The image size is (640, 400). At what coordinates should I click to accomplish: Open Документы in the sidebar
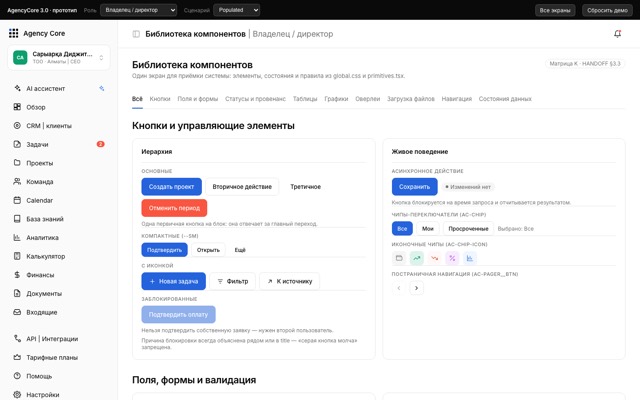[58, 293]
